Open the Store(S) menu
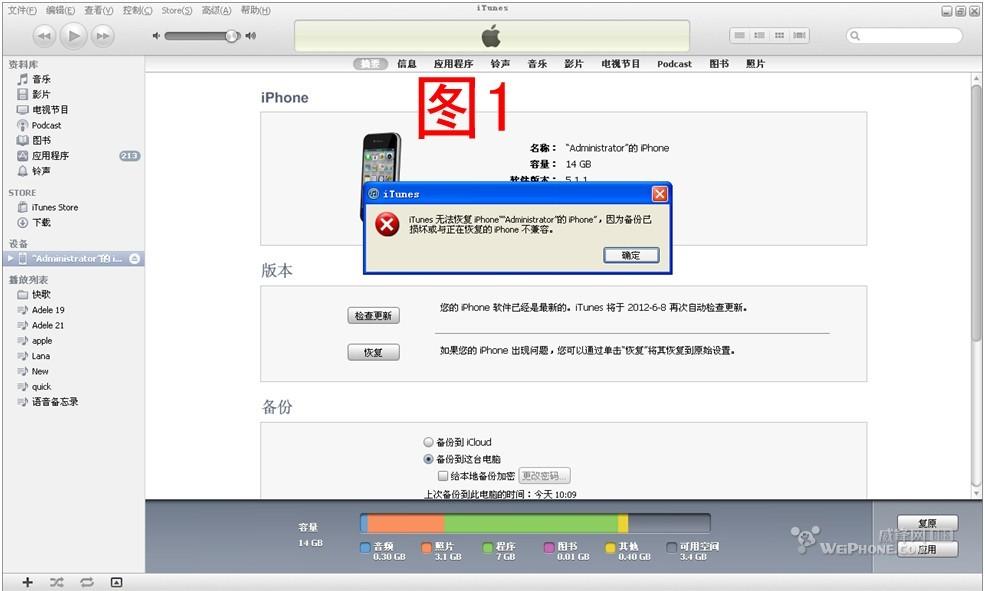Screen dimensions: 985x591 [177, 10]
